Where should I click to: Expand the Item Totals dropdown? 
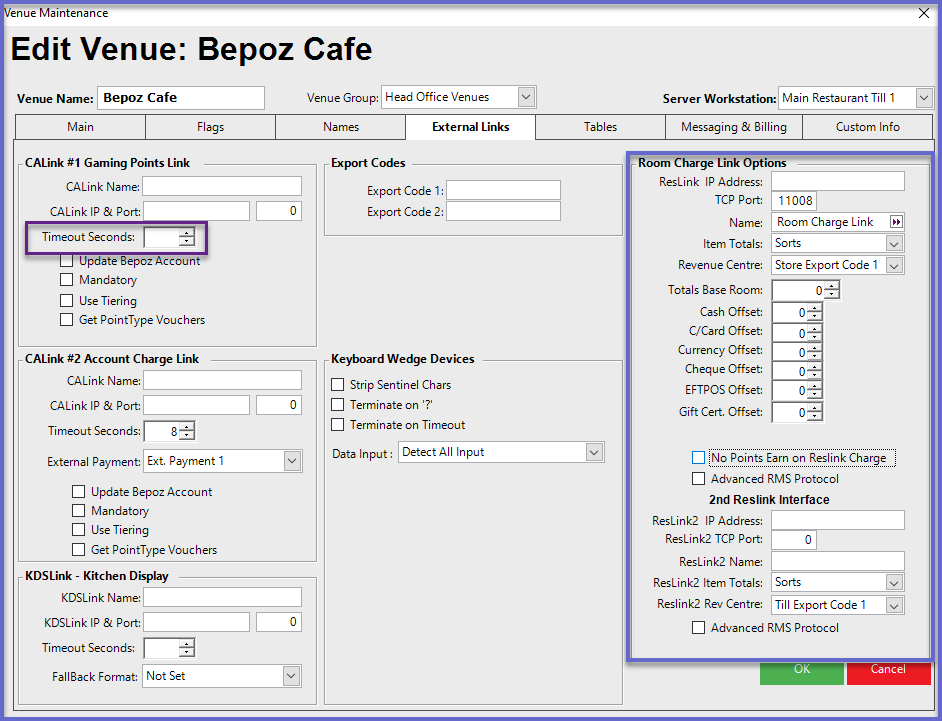click(894, 243)
